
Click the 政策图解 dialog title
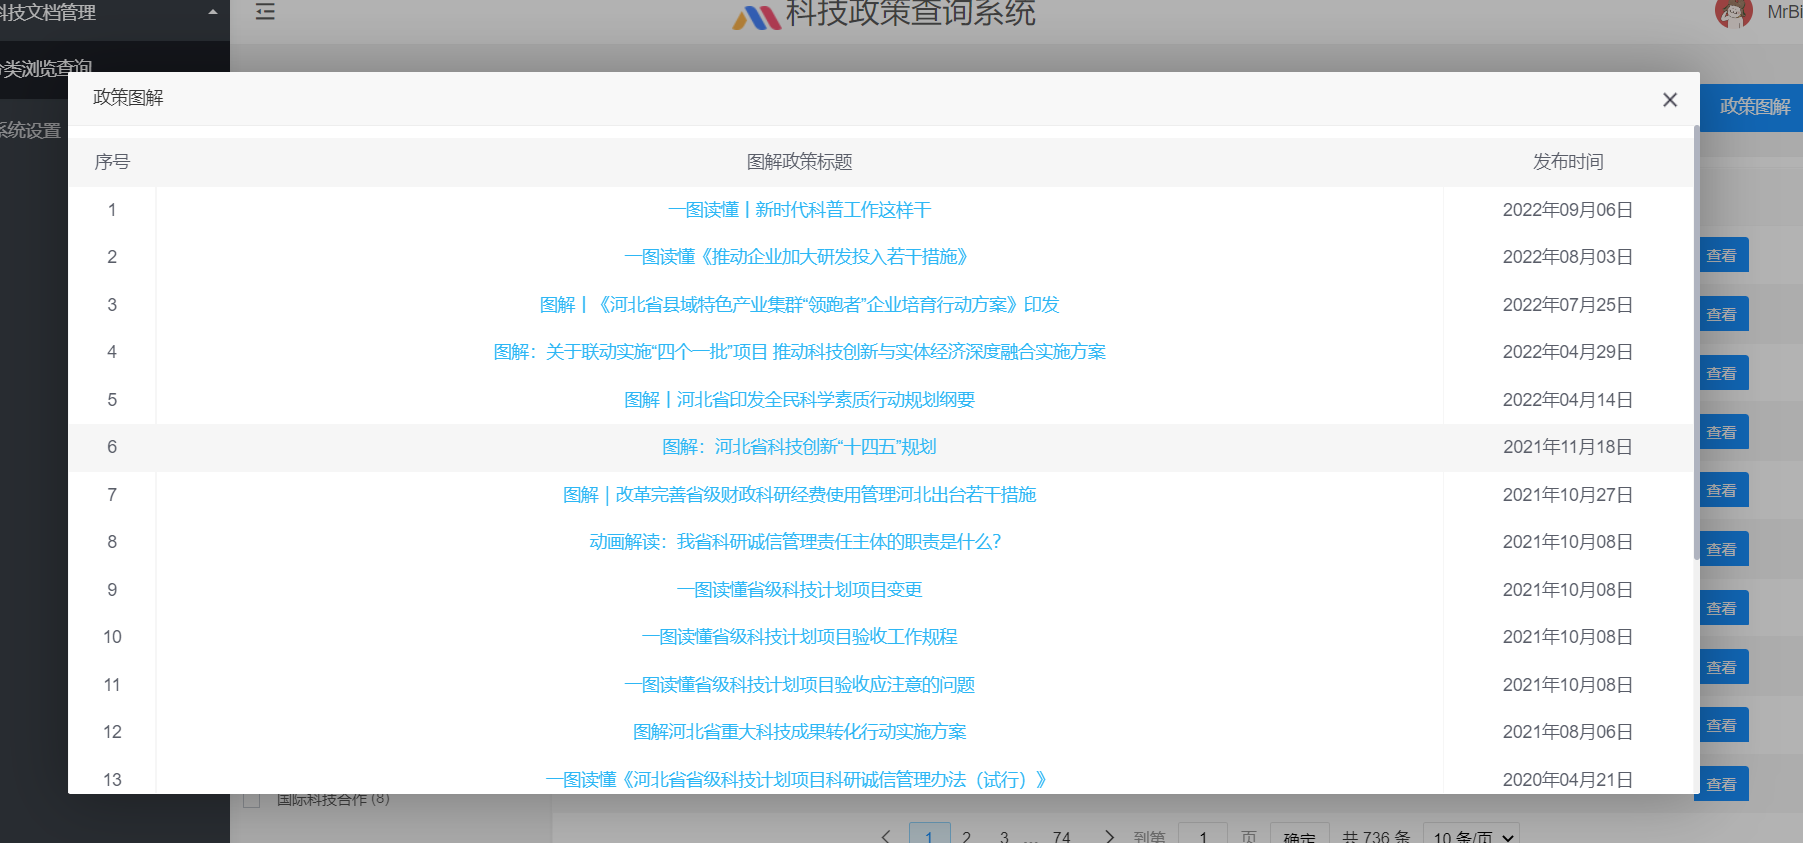pos(128,98)
